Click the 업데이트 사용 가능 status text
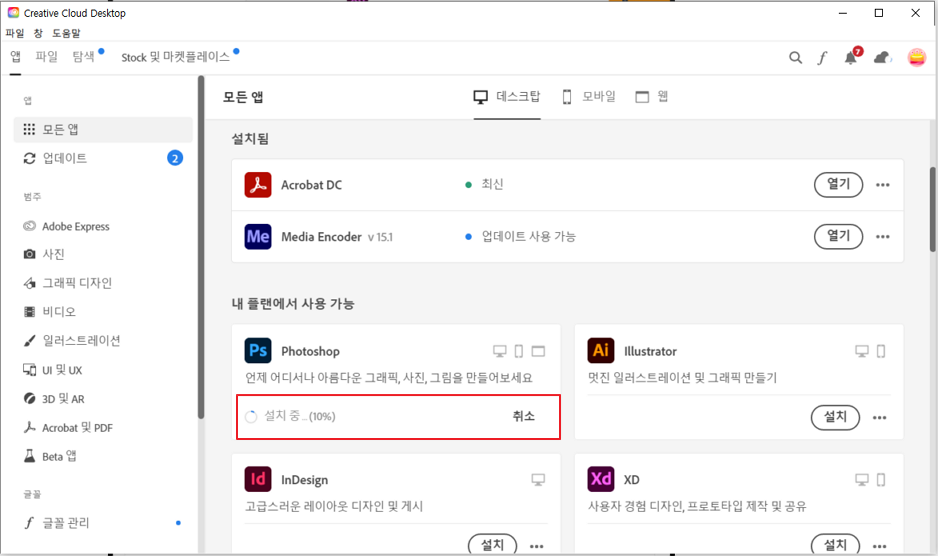938x556 pixels. click(x=529, y=236)
